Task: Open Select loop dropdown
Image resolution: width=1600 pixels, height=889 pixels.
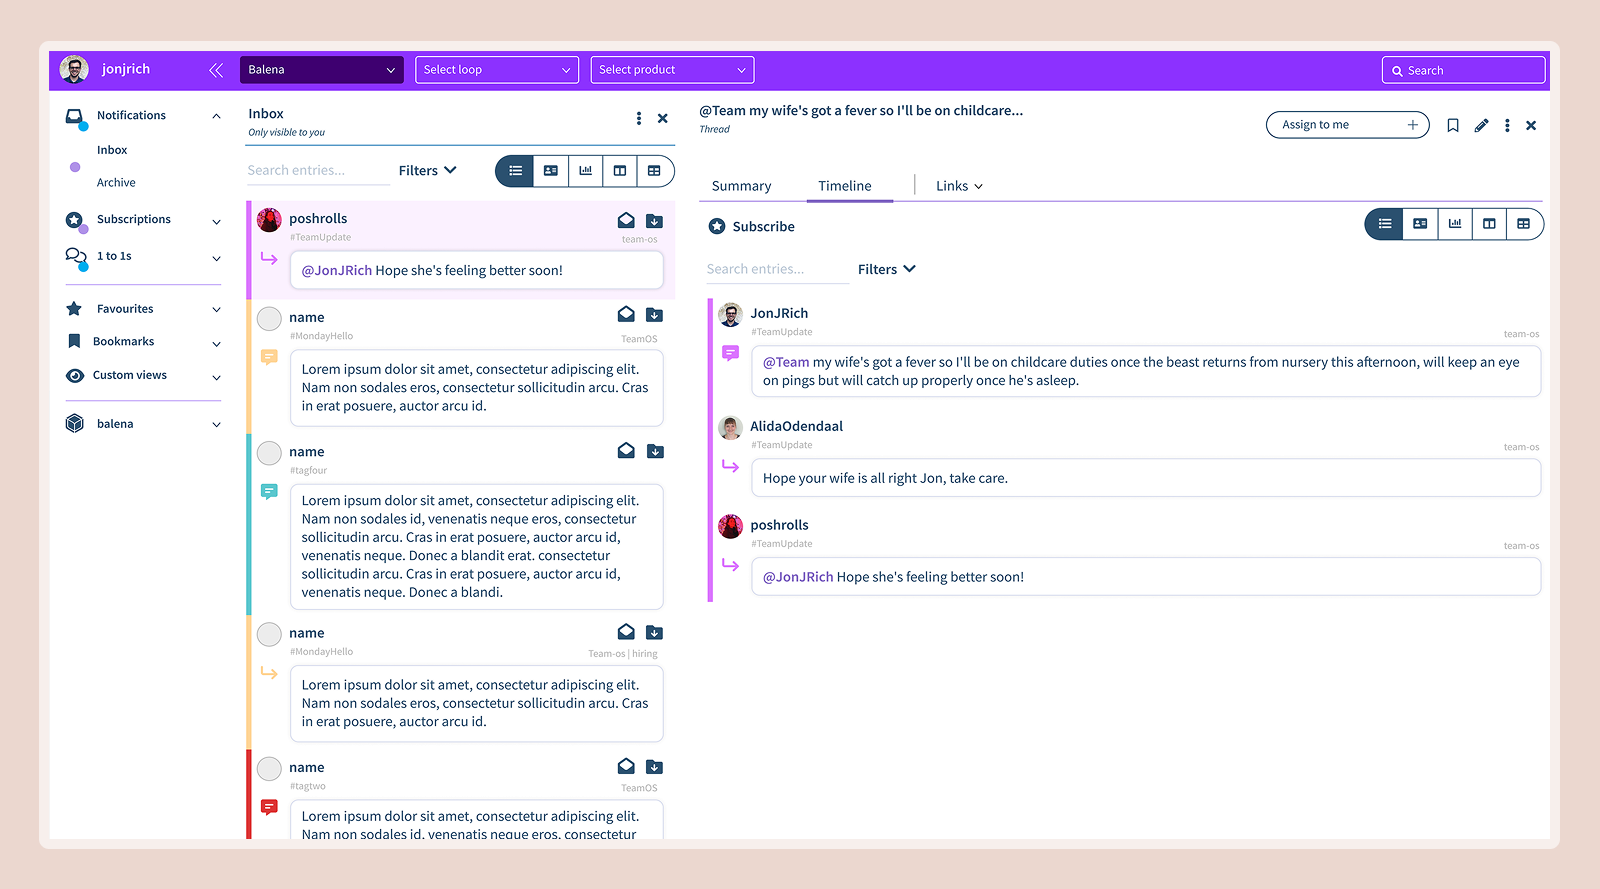Action: tap(497, 70)
